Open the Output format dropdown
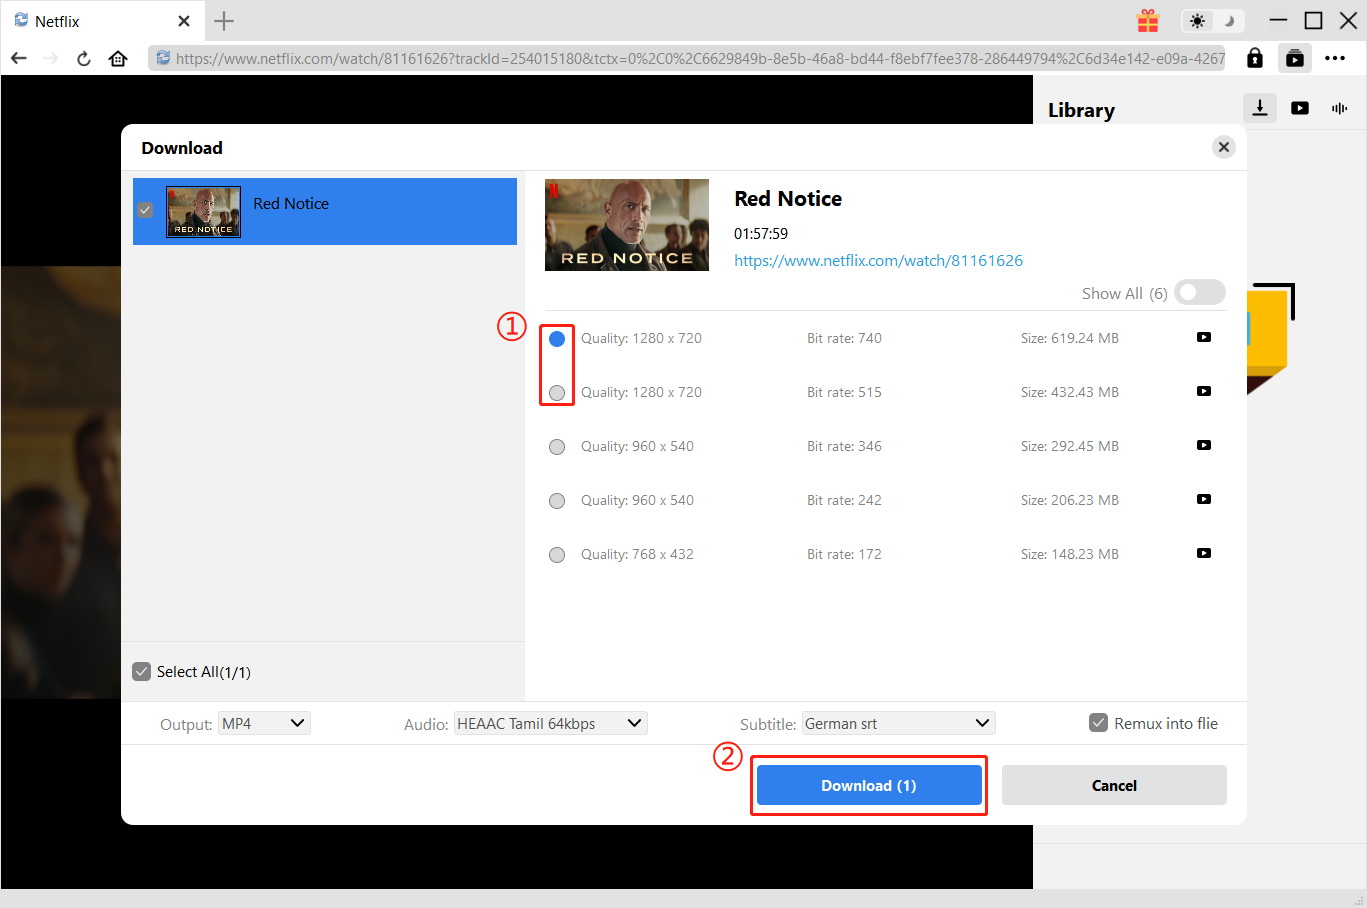Screen dimensions: 1367x908 263,722
